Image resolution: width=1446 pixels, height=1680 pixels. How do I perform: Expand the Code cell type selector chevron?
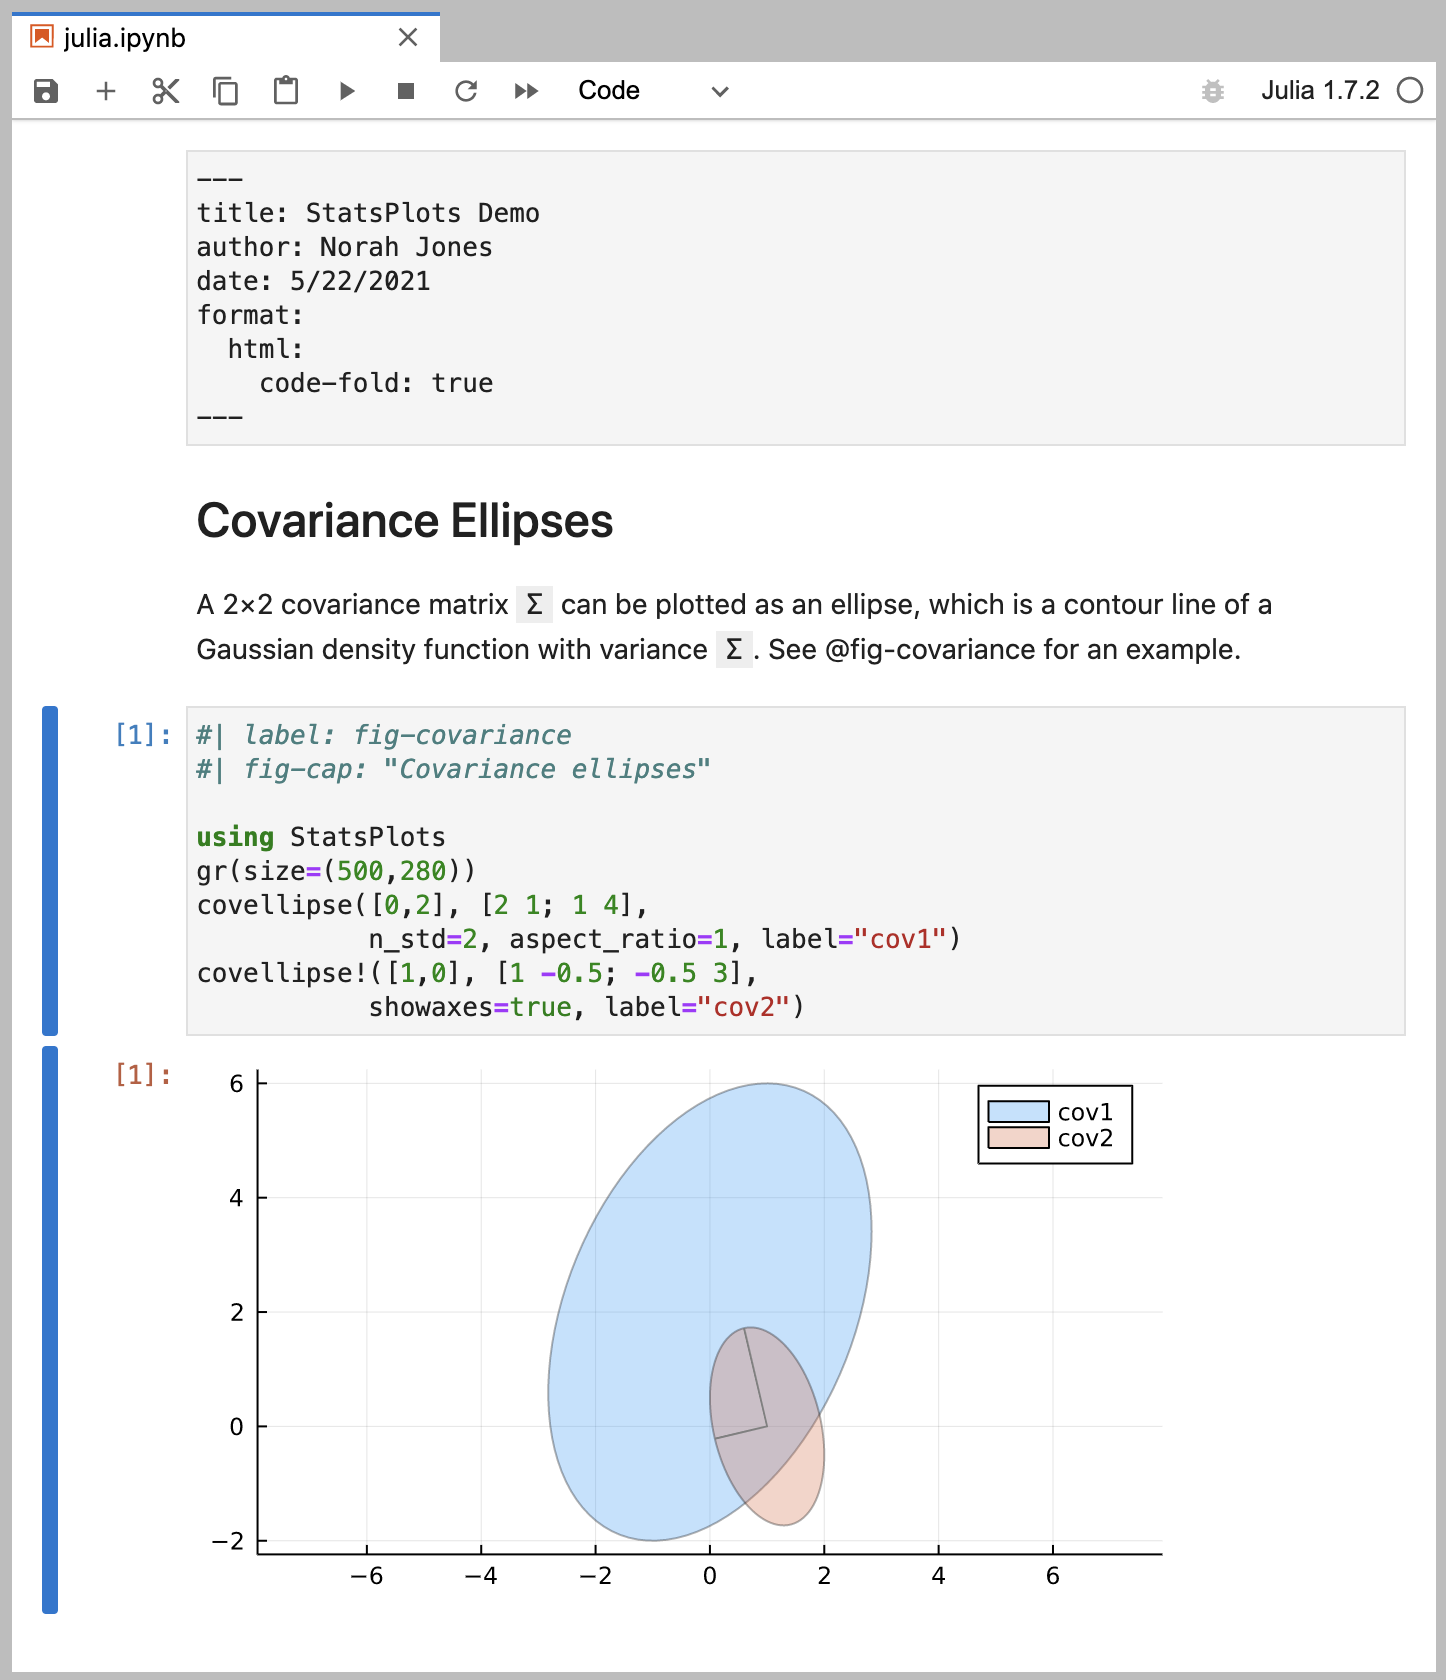pyautogui.click(x=719, y=91)
